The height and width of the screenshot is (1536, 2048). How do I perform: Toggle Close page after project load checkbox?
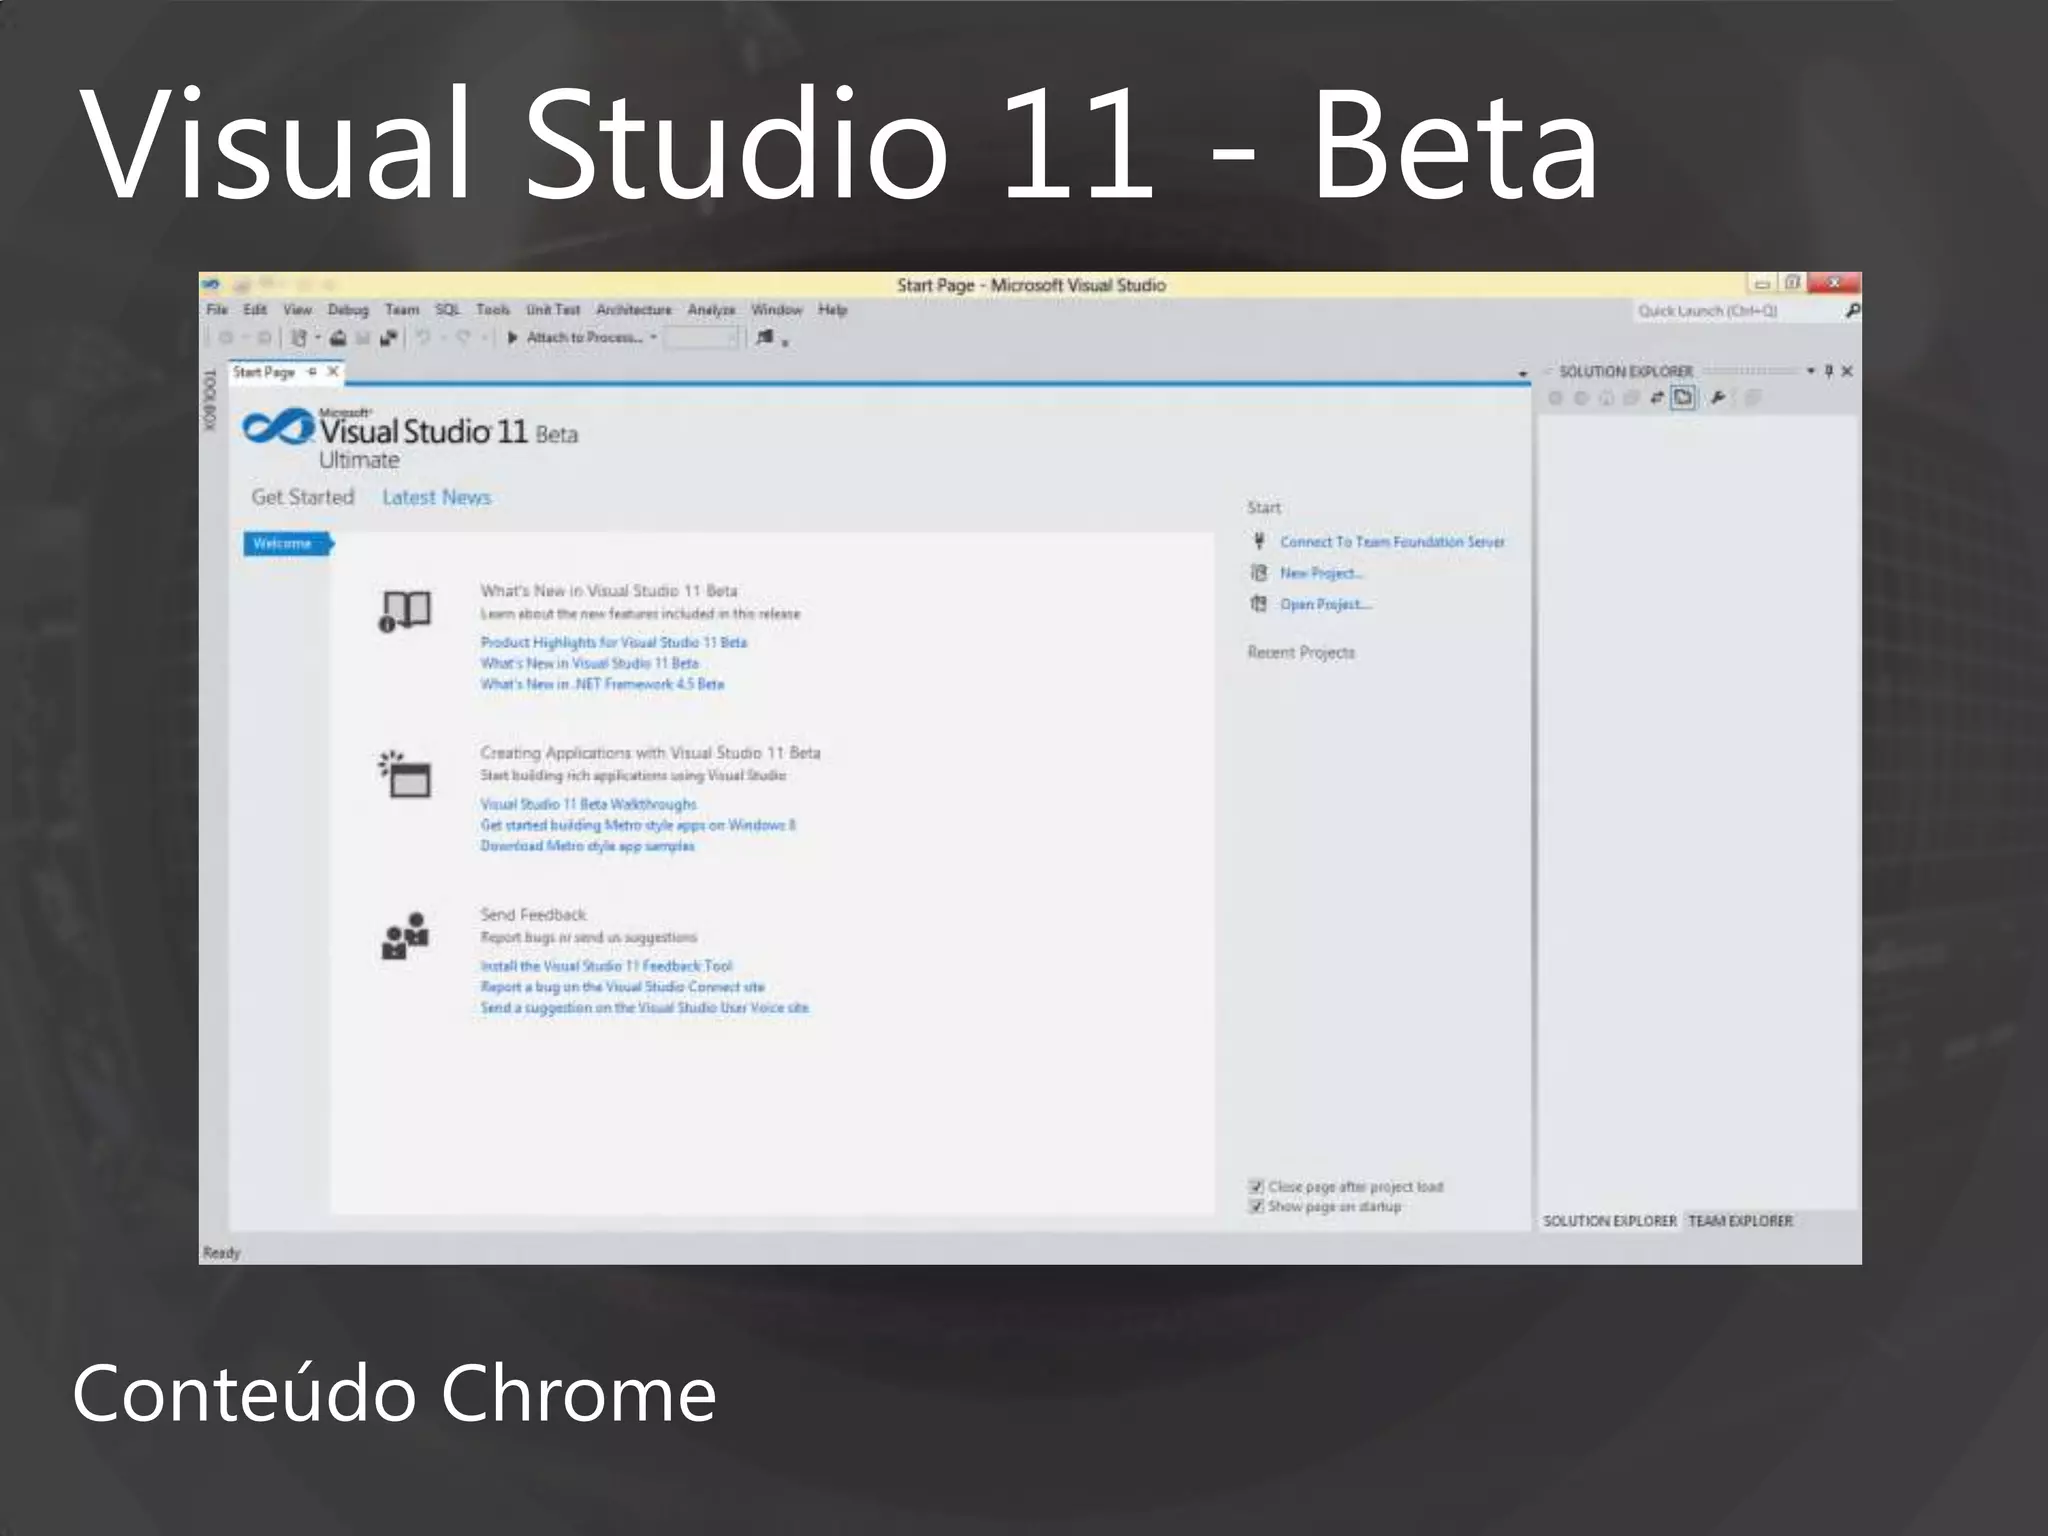(x=1256, y=1187)
